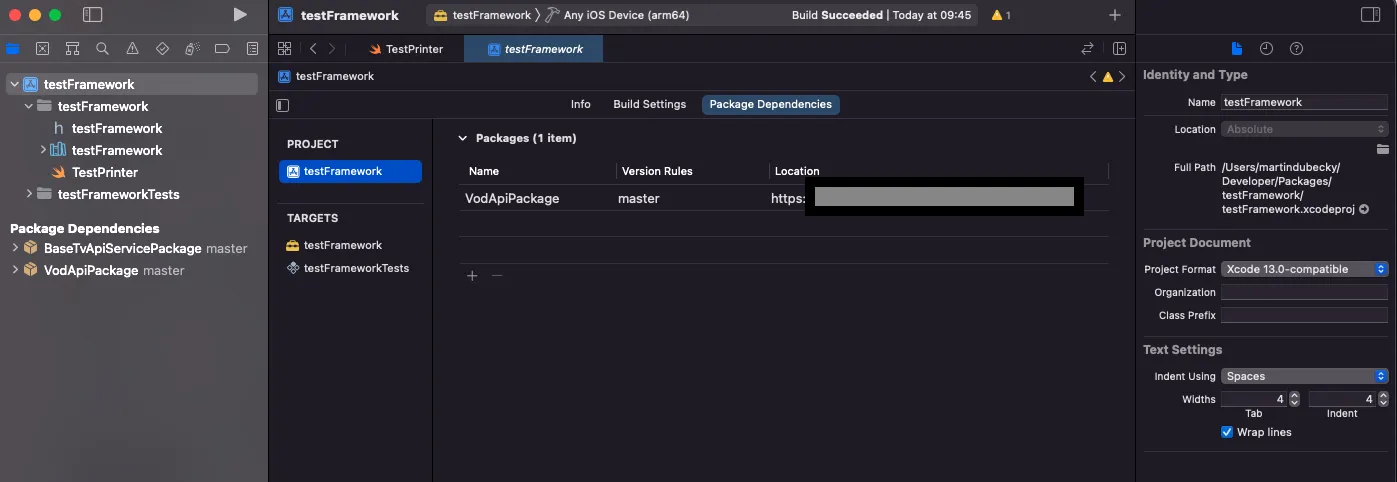Click the Name field in inspector
This screenshot has height=482, width=1397.
click(1305, 102)
